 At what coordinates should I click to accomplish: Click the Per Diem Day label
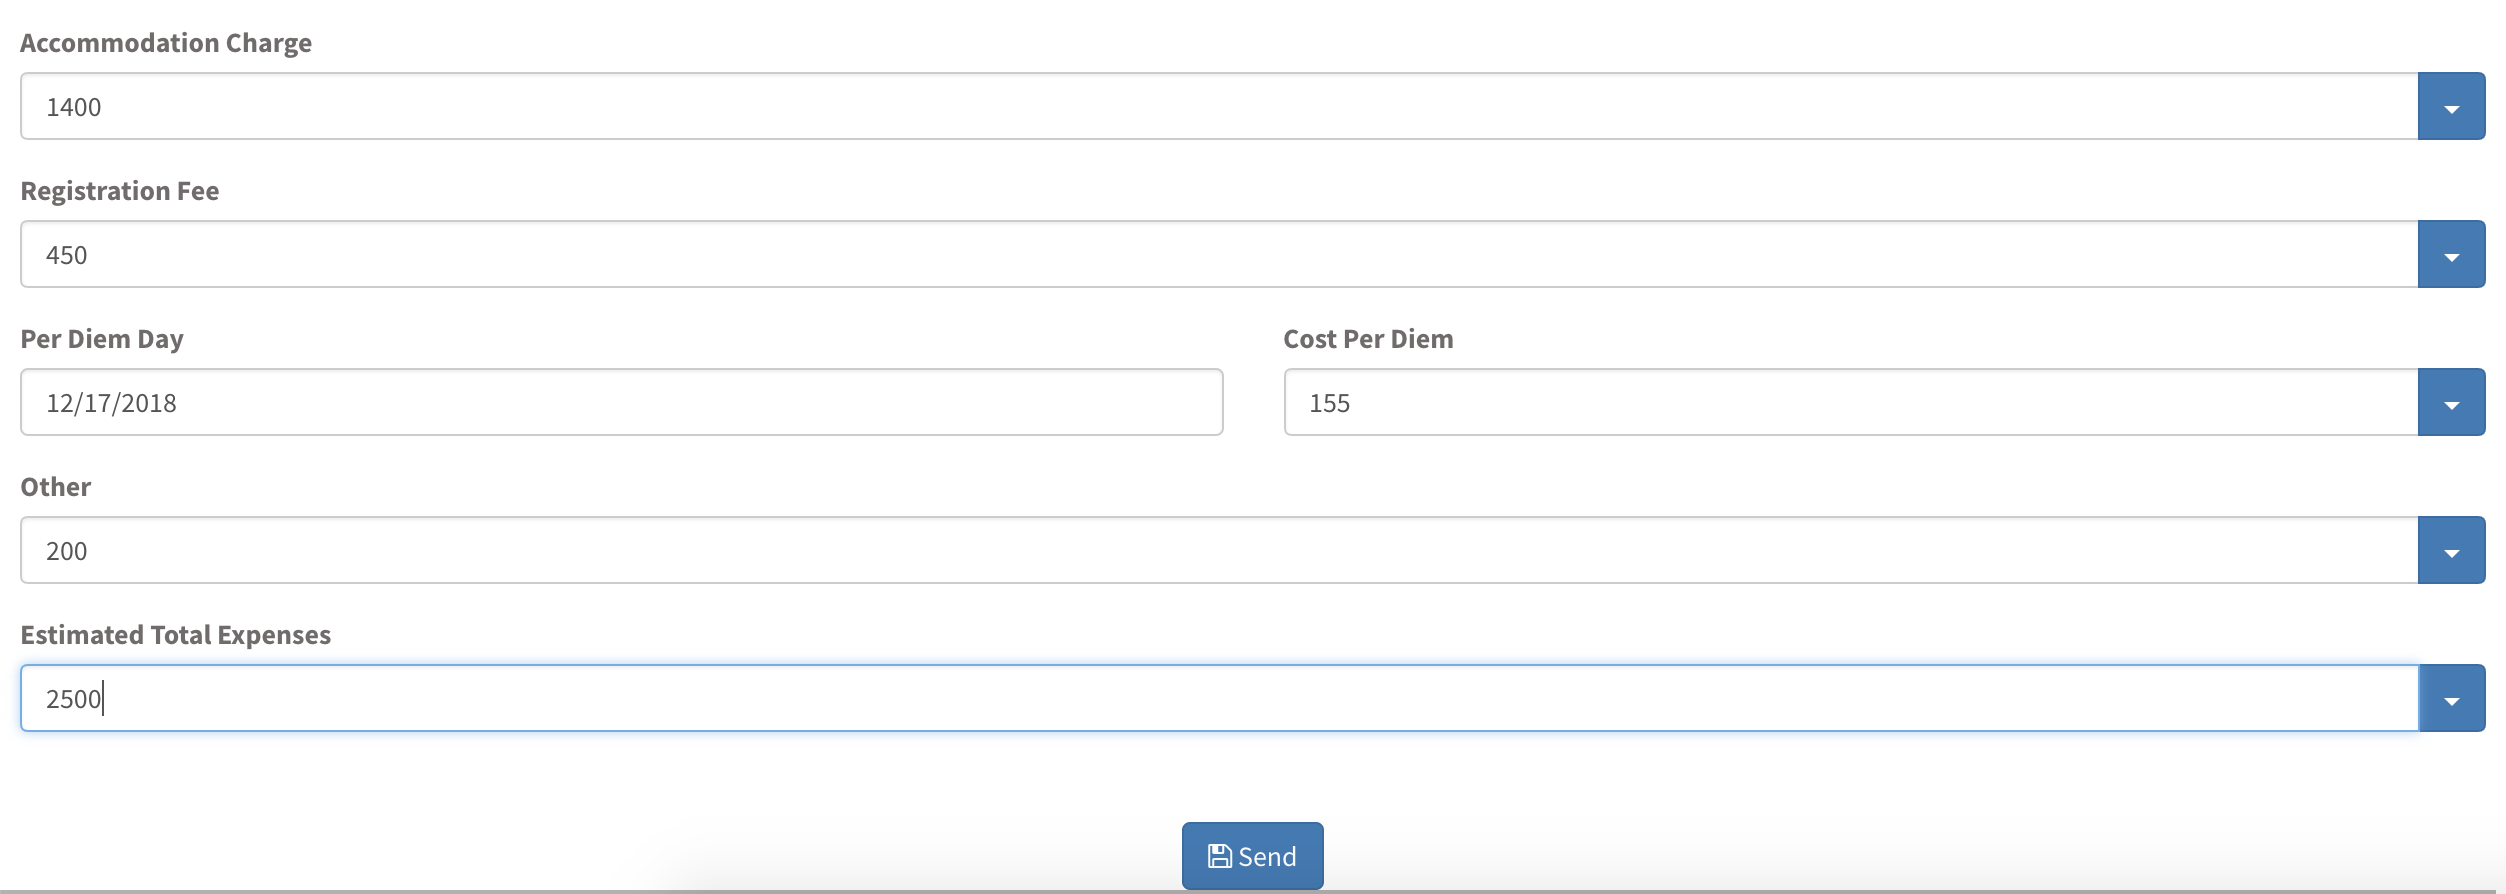click(x=102, y=339)
